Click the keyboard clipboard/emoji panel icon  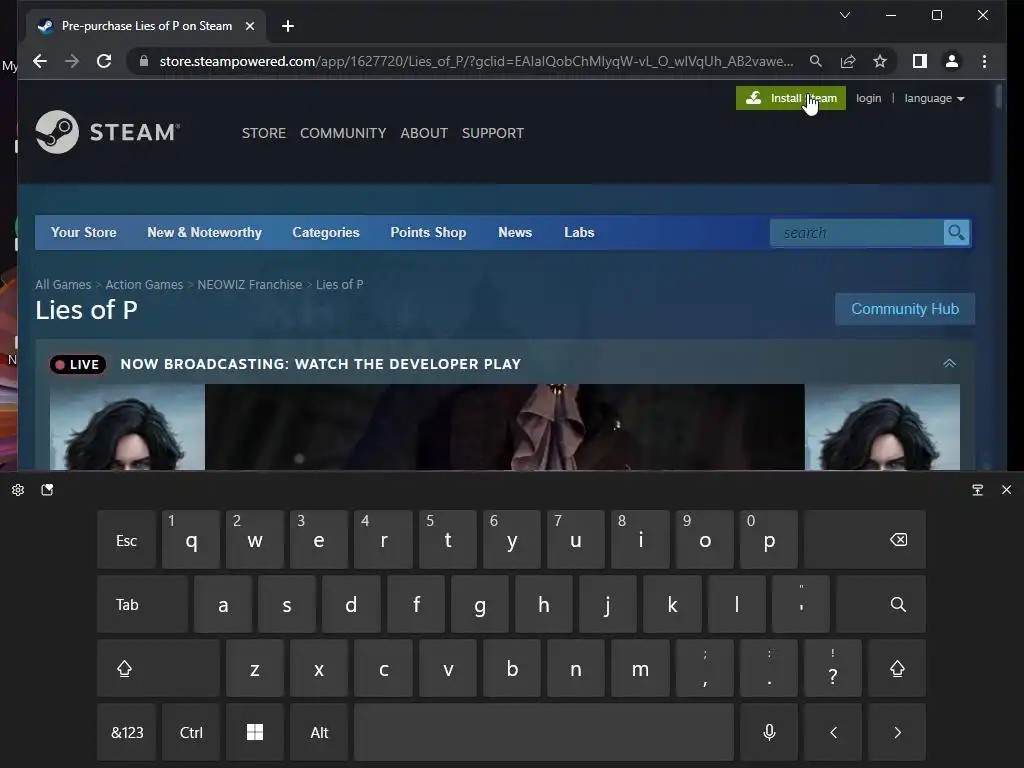47,490
